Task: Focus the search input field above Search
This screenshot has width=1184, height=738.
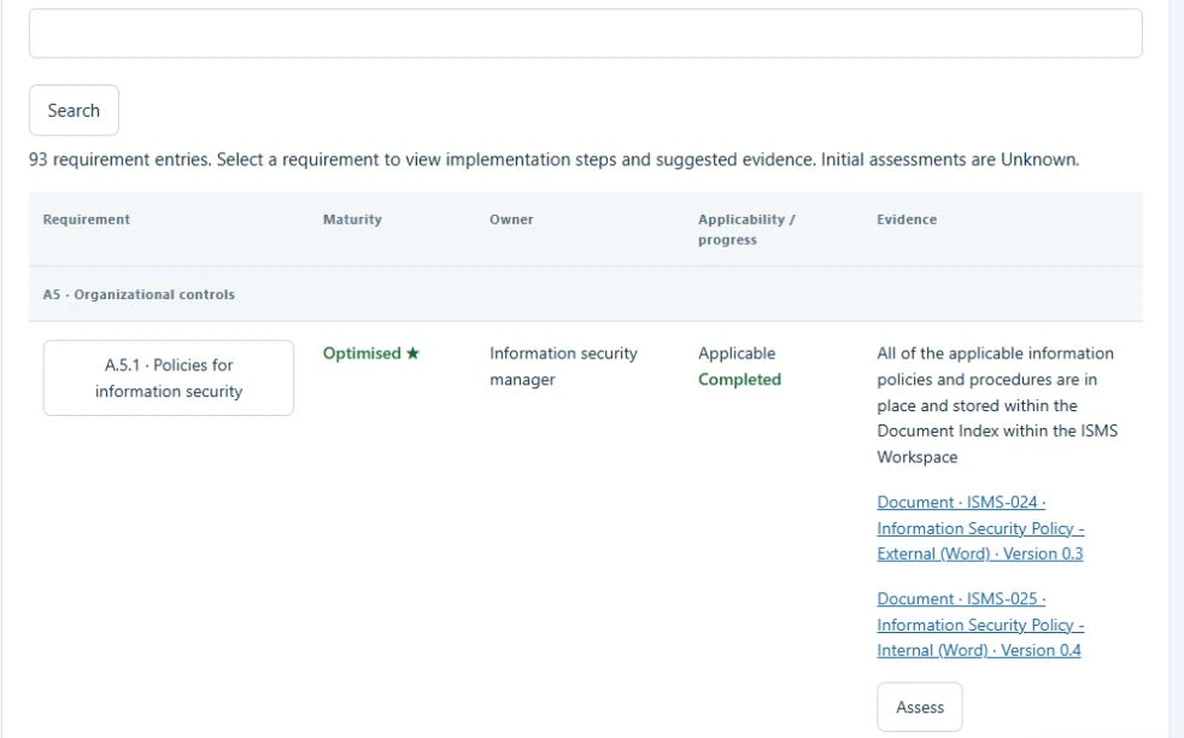Action: click(585, 33)
